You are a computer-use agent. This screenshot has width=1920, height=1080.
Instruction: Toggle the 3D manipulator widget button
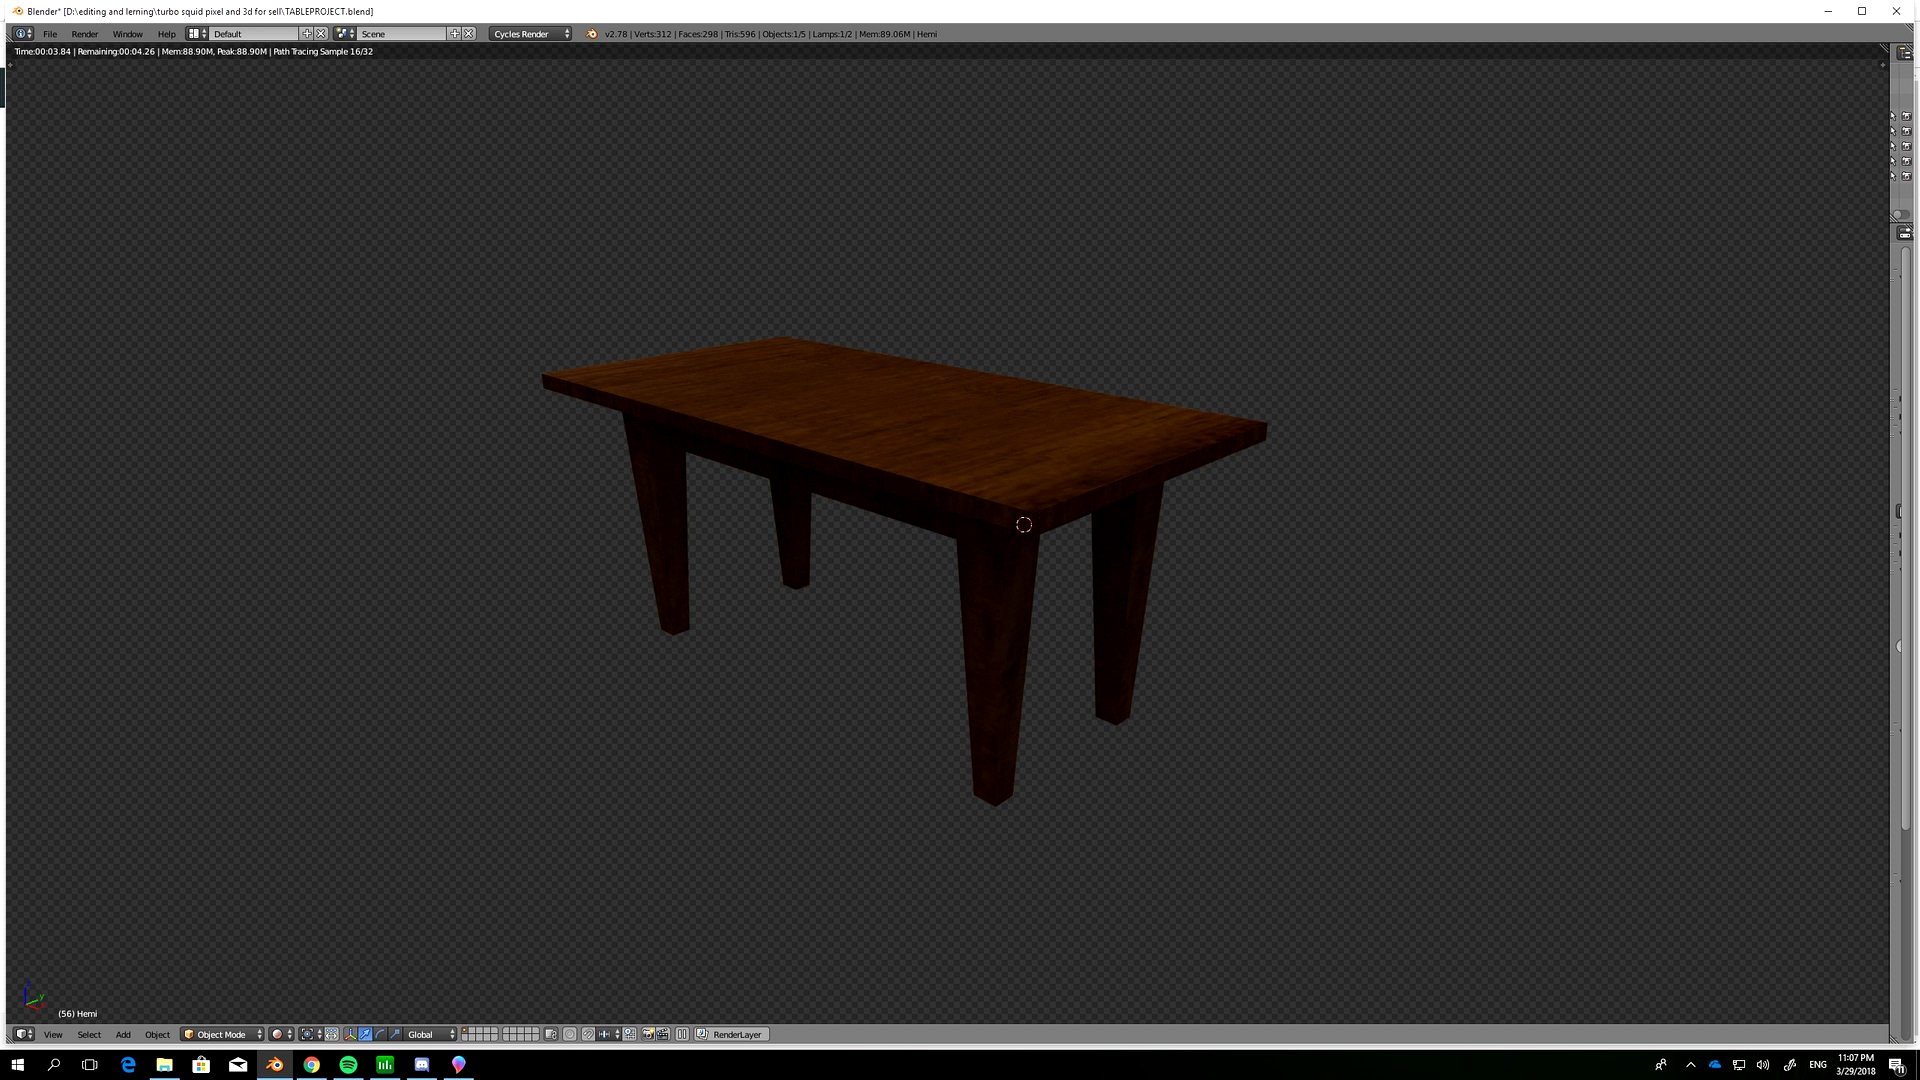pos(350,1034)
